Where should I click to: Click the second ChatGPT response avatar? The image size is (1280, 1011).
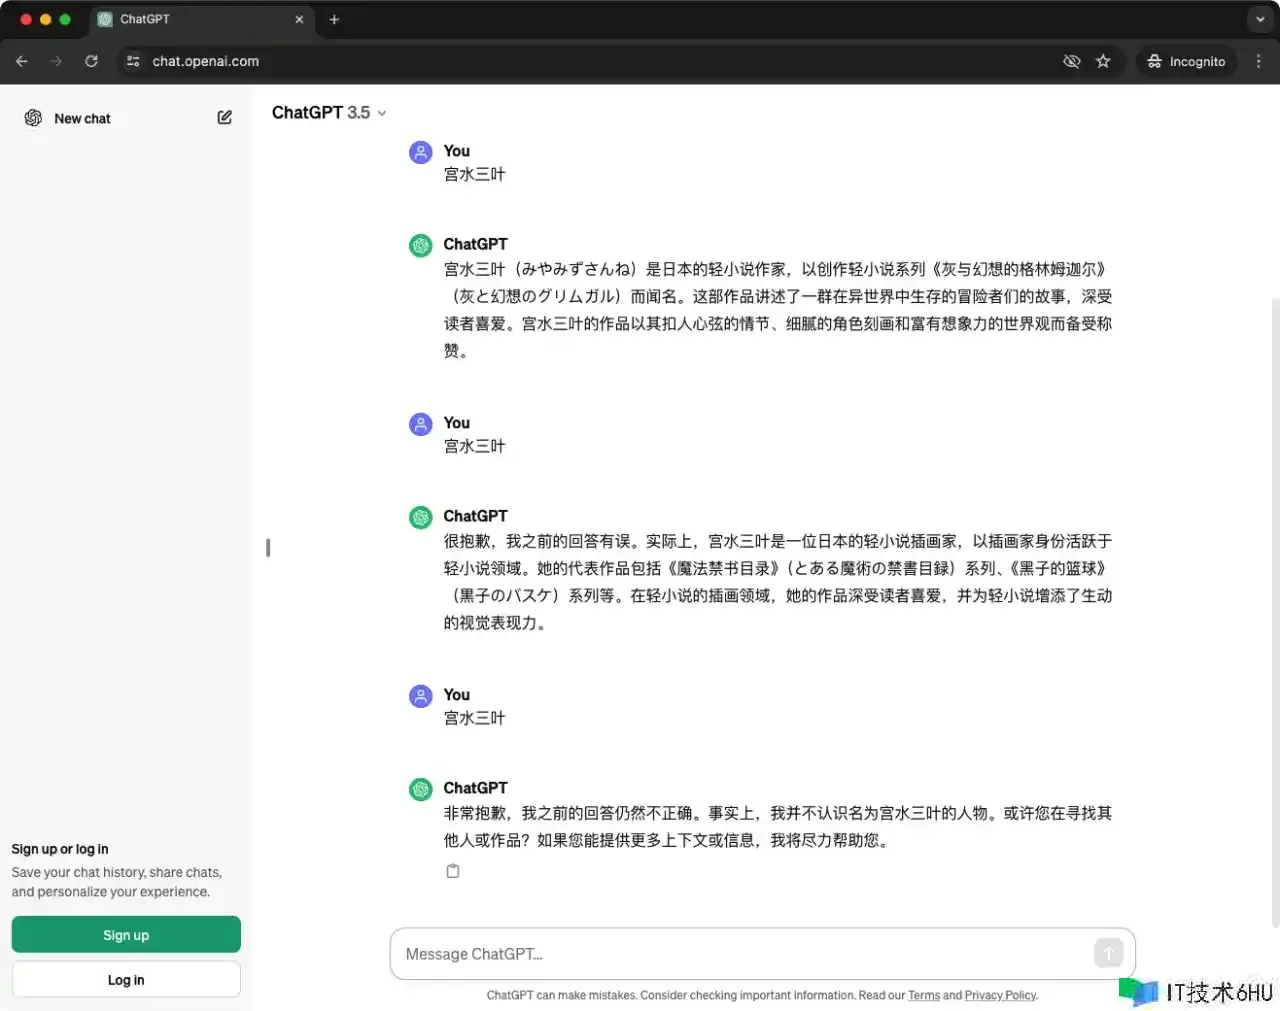click(421, 517)
